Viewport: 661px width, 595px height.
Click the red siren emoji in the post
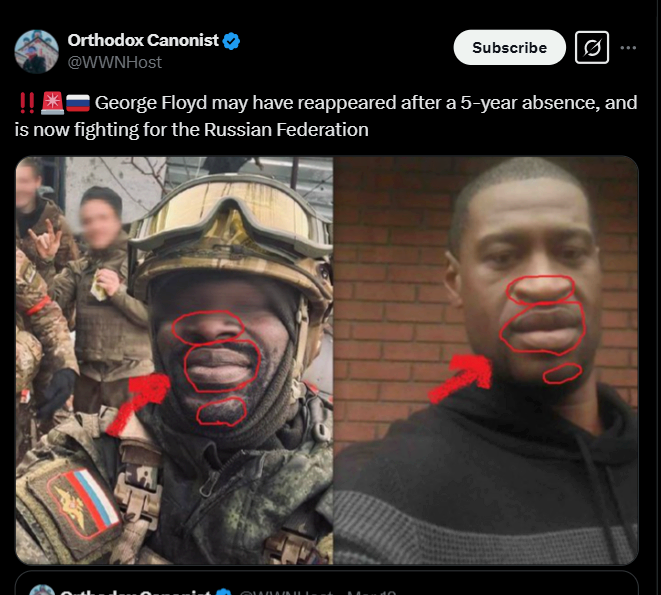[x=52, y=103]
